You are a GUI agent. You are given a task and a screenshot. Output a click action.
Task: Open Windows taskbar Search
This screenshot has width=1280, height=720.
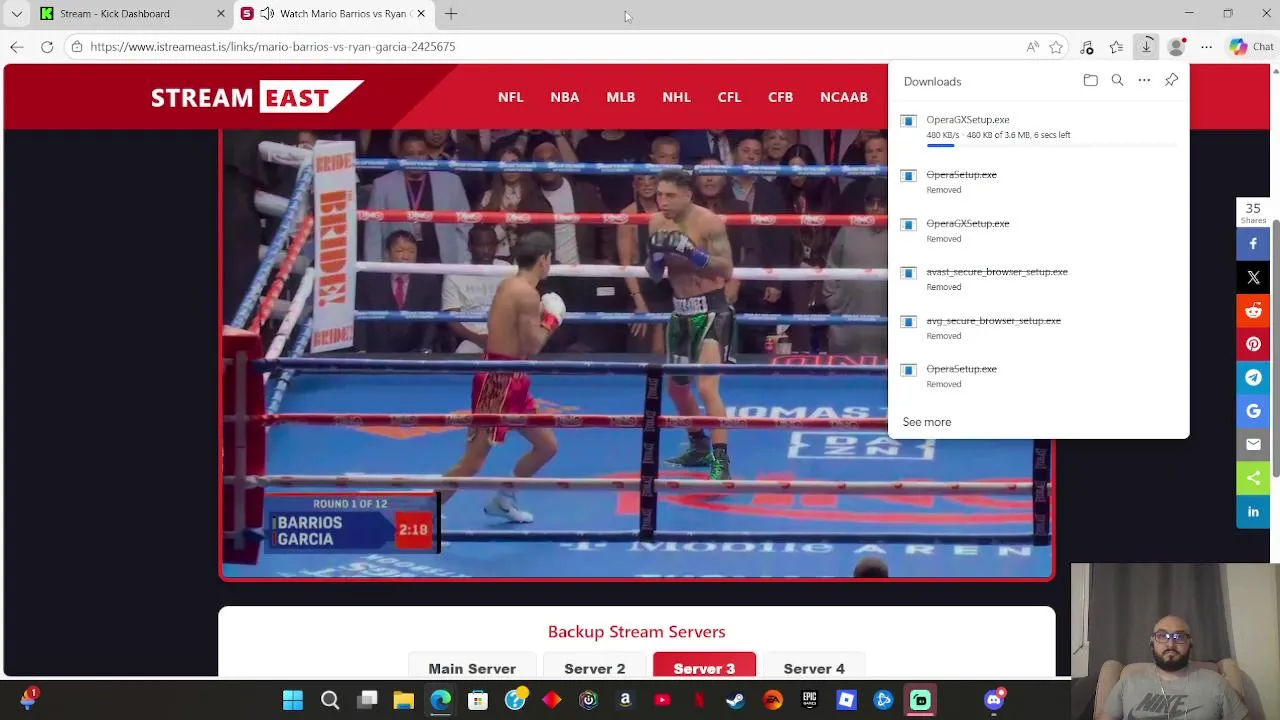click(330, 700)
